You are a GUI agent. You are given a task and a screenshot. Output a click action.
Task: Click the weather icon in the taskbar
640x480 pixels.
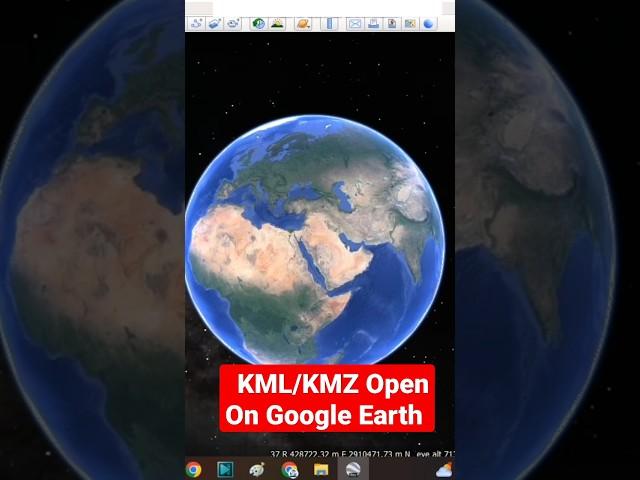(445, 470)
